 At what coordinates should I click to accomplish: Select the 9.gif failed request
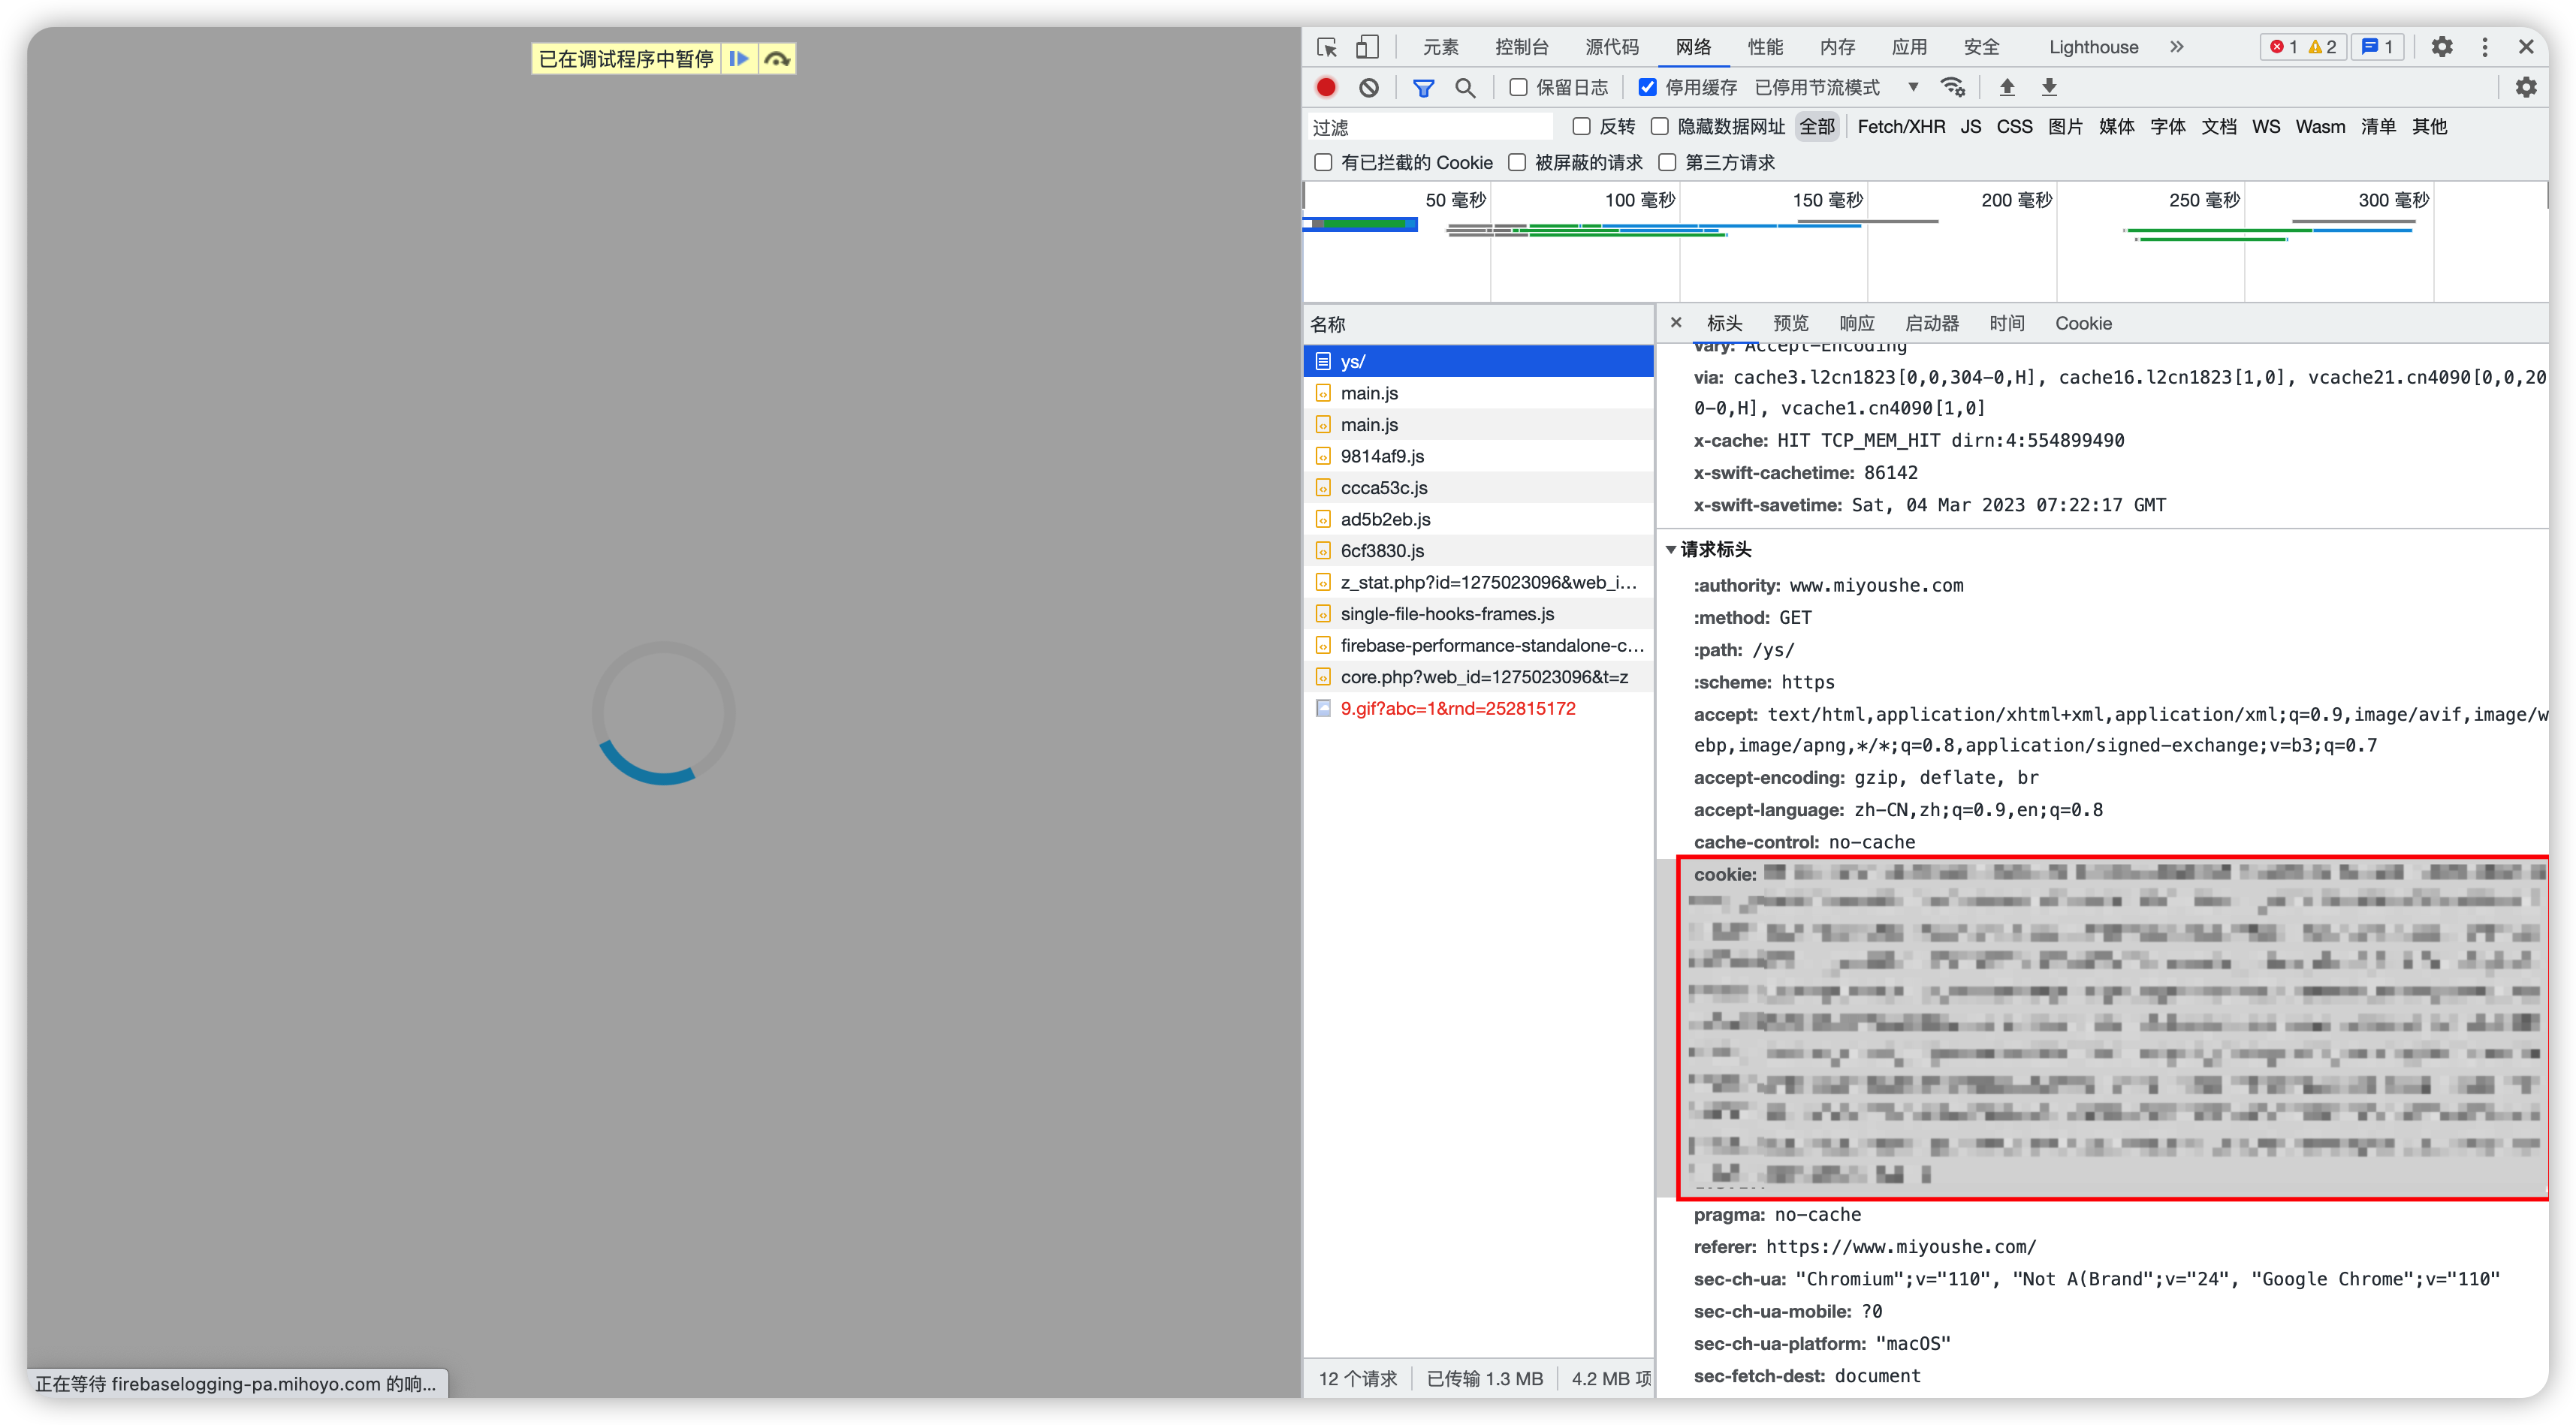point(1457,708)
